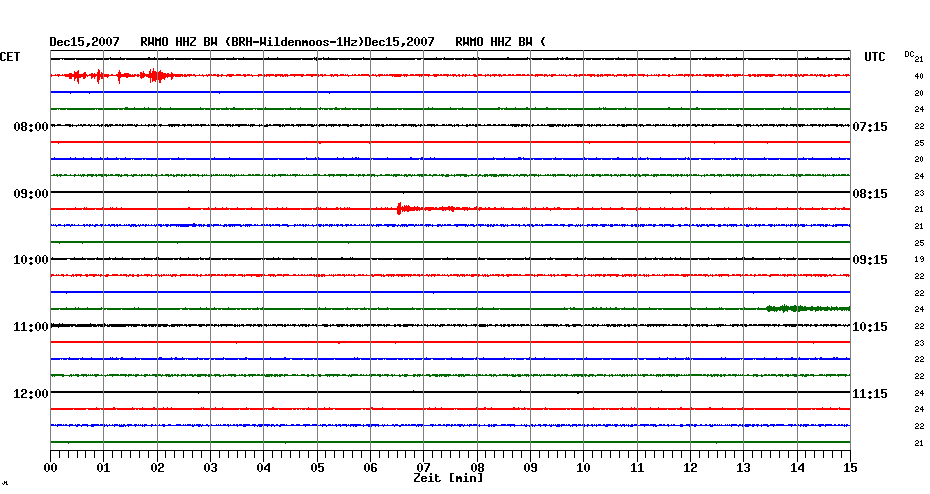
Task: Click the DC value 19
Action: tap(919, 259)
